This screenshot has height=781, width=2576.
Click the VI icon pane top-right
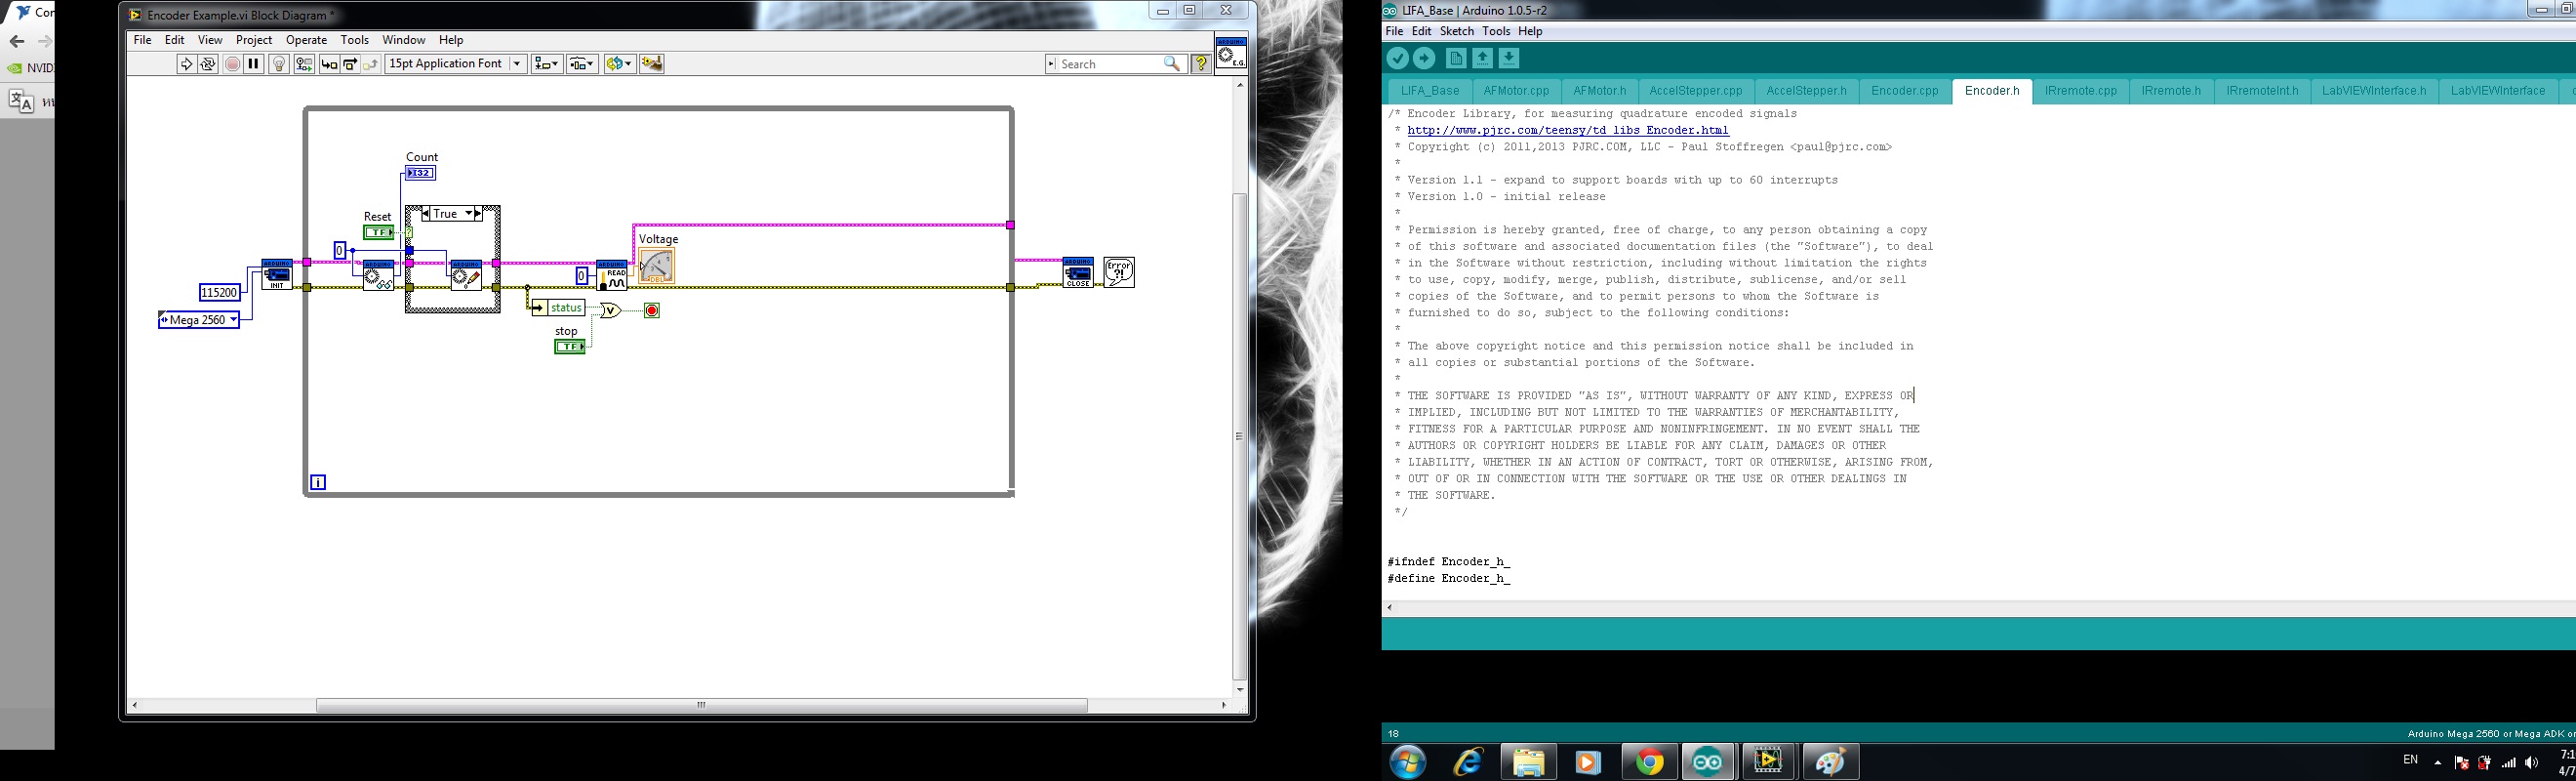coord(1231,54)
